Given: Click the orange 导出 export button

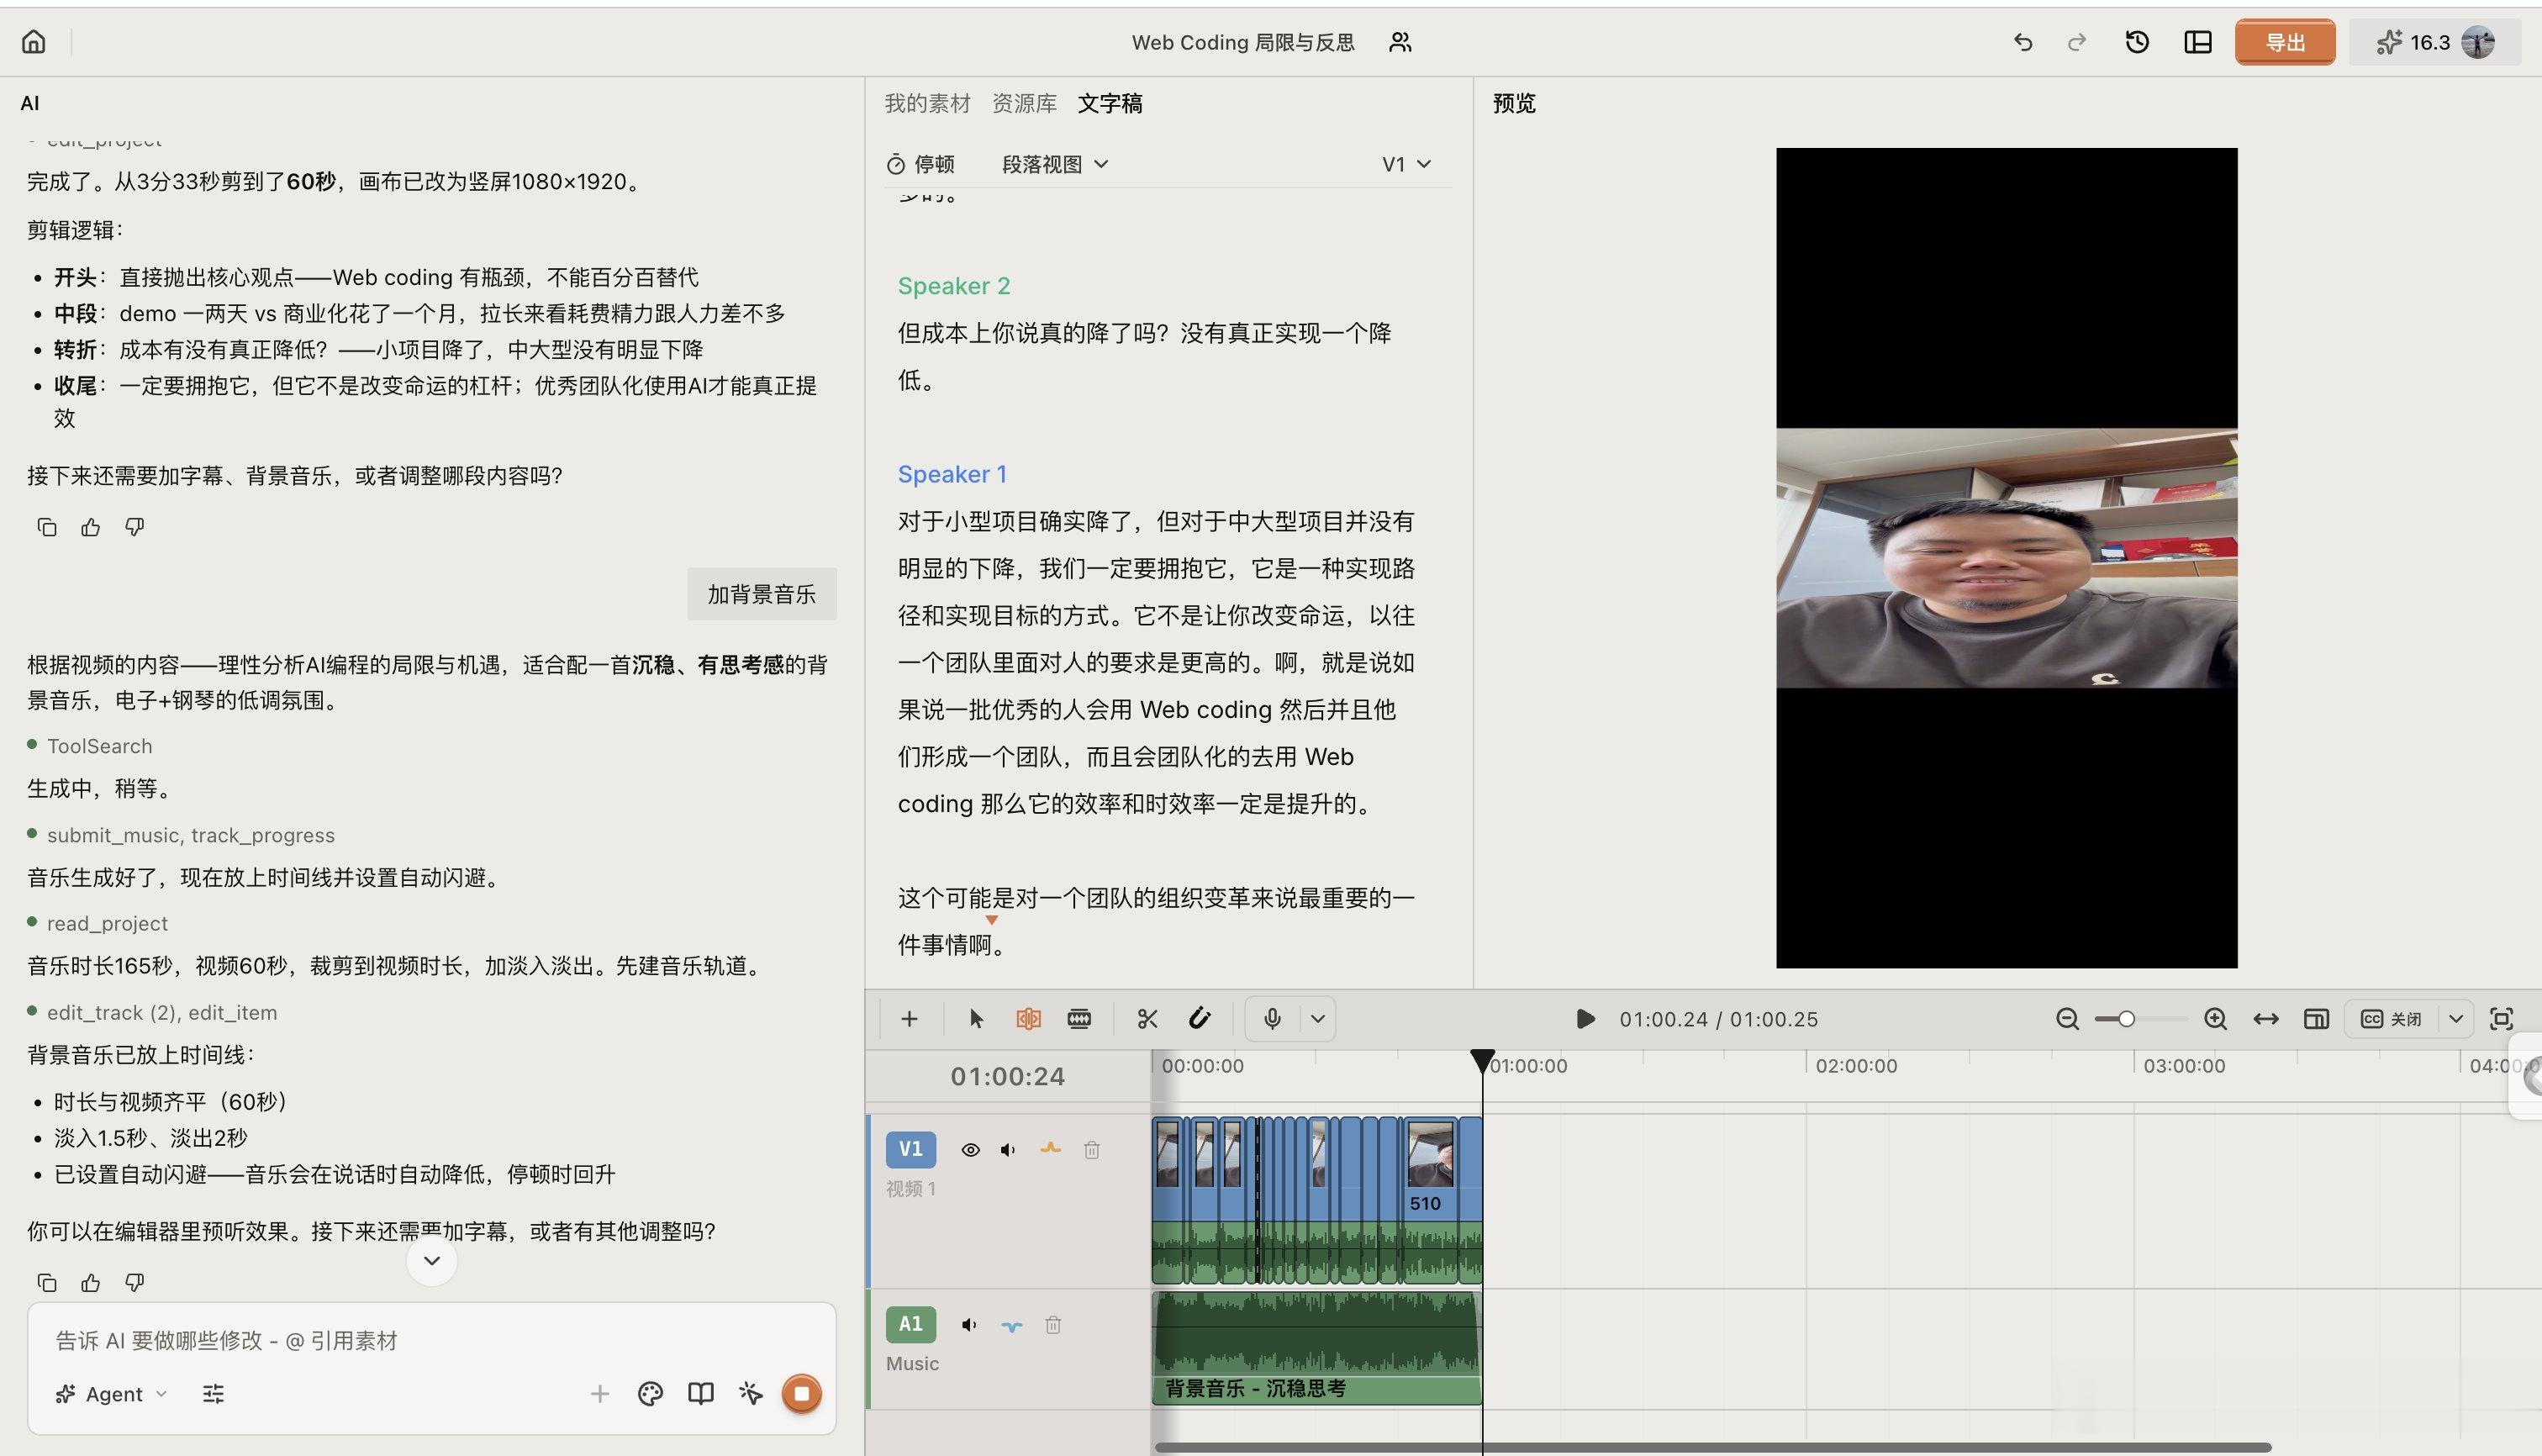Looking at the screenshot, I should click(x=2285, y=42).
